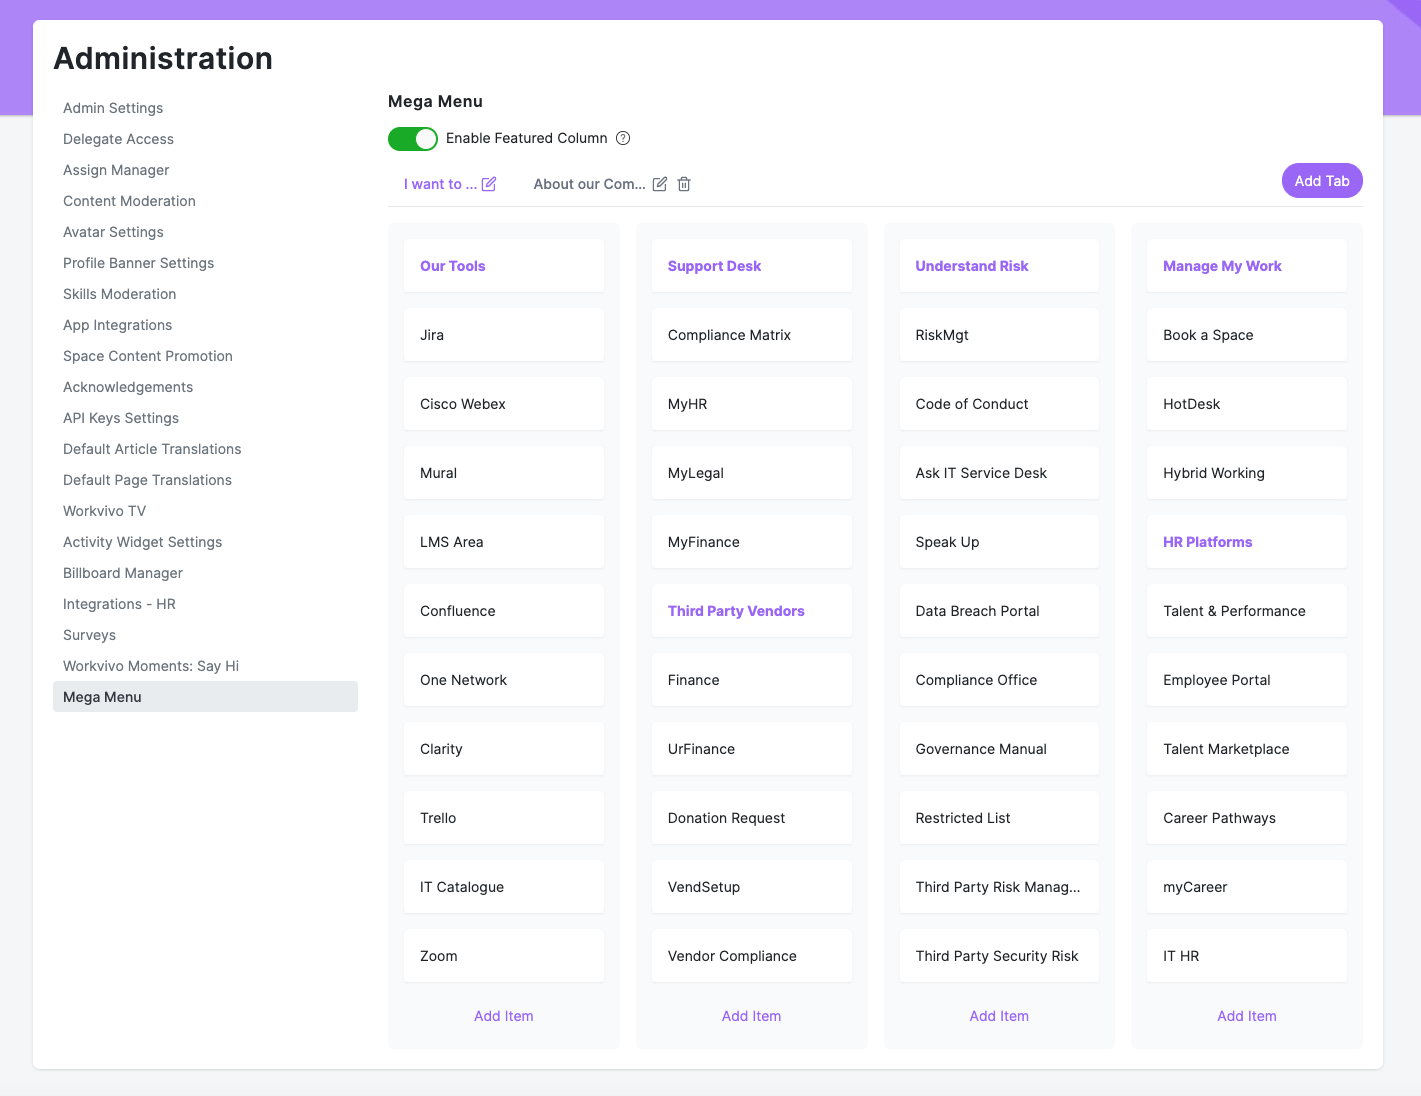Screen dimensions: 1421x1096
Task: Select the Our Tools category header
Action: [x=452, y=265]
